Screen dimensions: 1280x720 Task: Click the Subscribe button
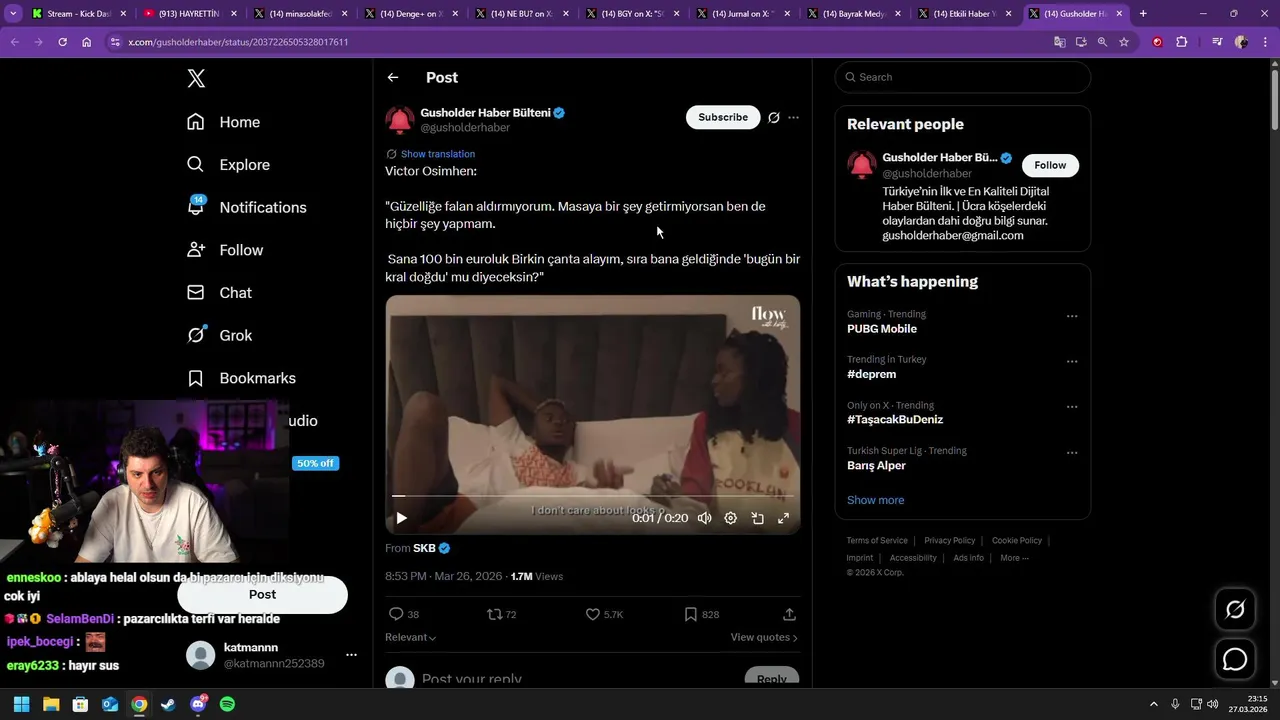coord(723,117)
